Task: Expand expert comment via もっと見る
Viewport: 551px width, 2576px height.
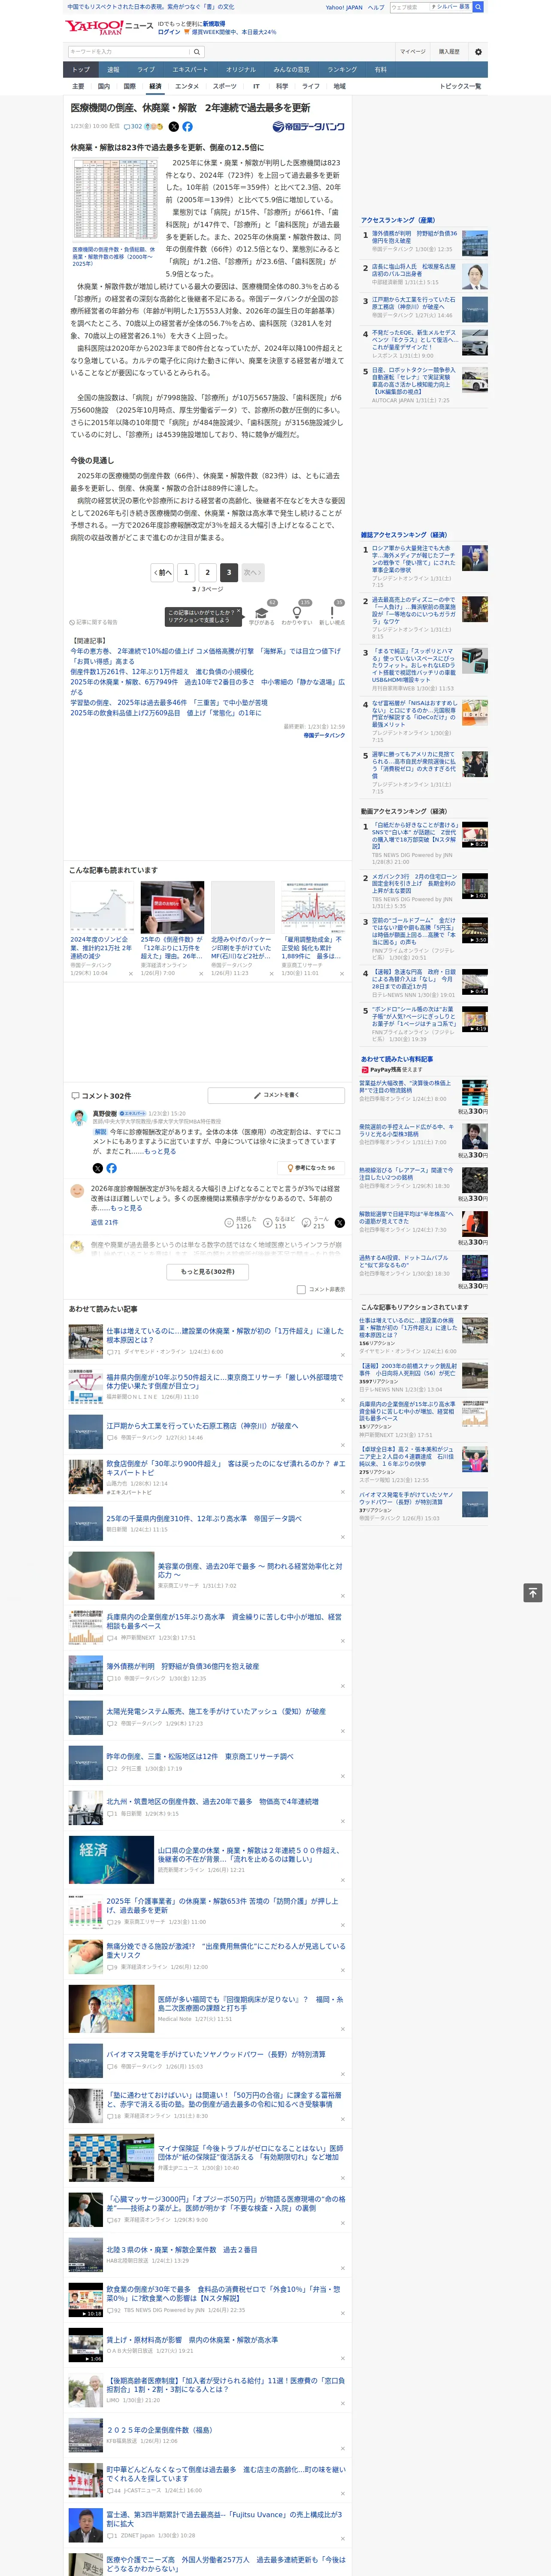Action: coord(159,1151)
